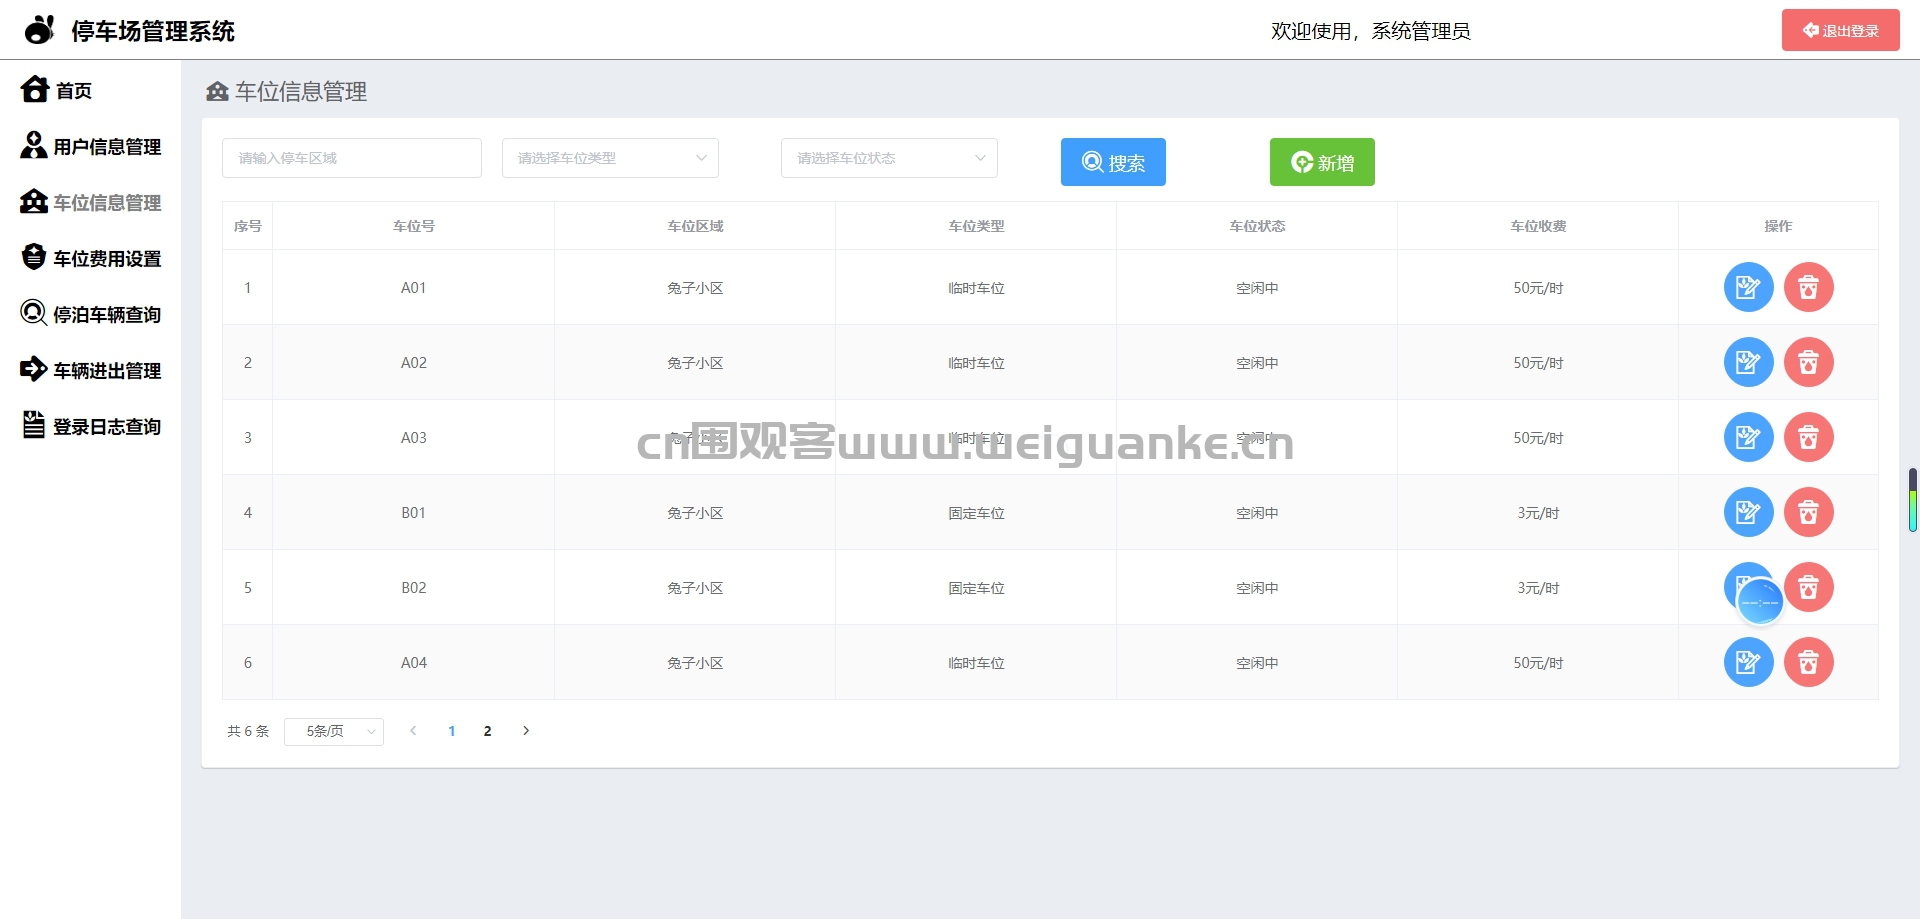Click 欢迎使用，系统管理员 greeting text
1920x919 pixels.
1370,31
